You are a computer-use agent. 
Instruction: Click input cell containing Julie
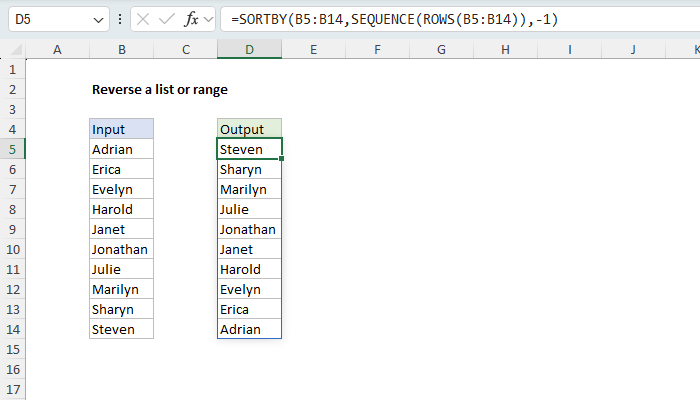coord(121,269)
